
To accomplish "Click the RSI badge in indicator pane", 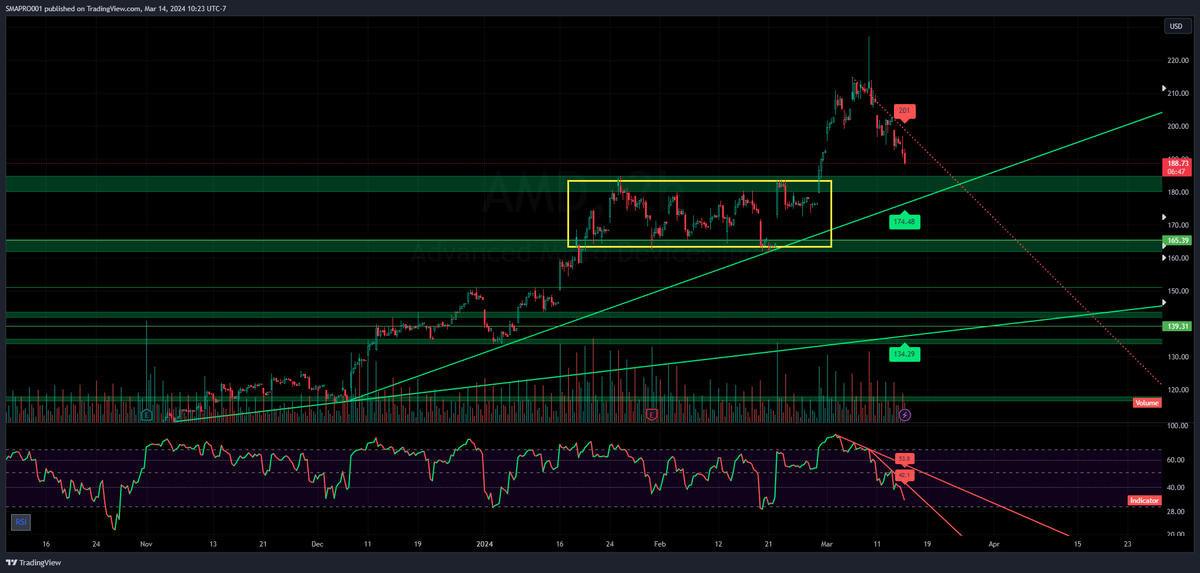I will pyautogui.click(x=19, y=521).
